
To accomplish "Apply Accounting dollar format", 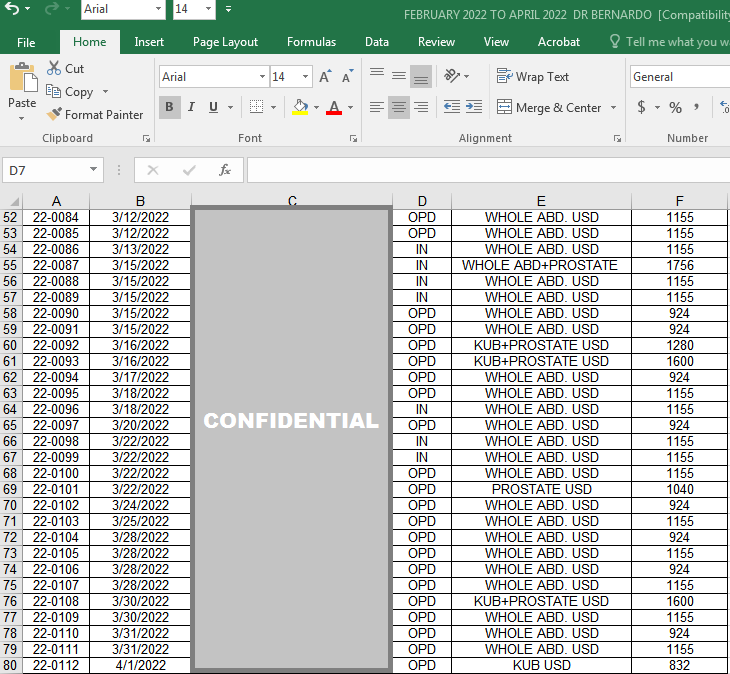I will tap(642, 108).
